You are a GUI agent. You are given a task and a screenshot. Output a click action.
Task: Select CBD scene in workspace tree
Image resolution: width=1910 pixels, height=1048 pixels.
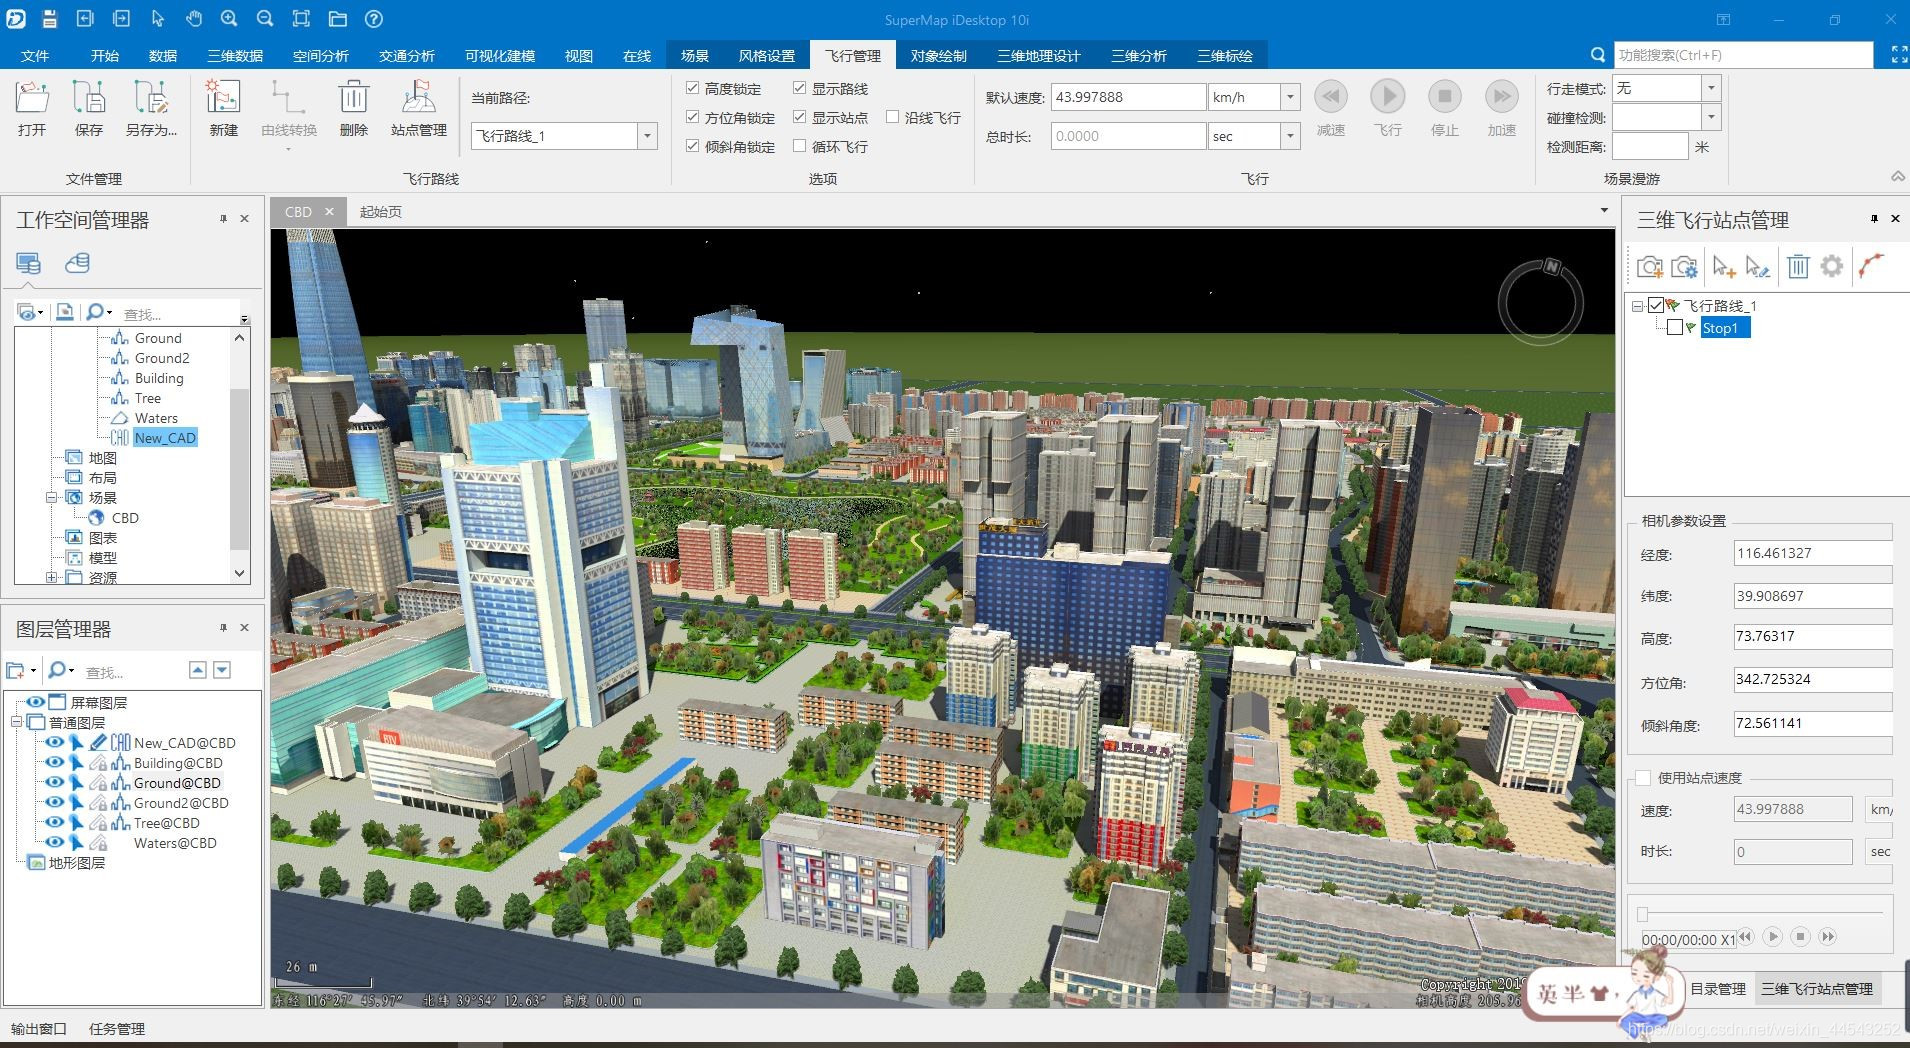(x=125, y=518)
